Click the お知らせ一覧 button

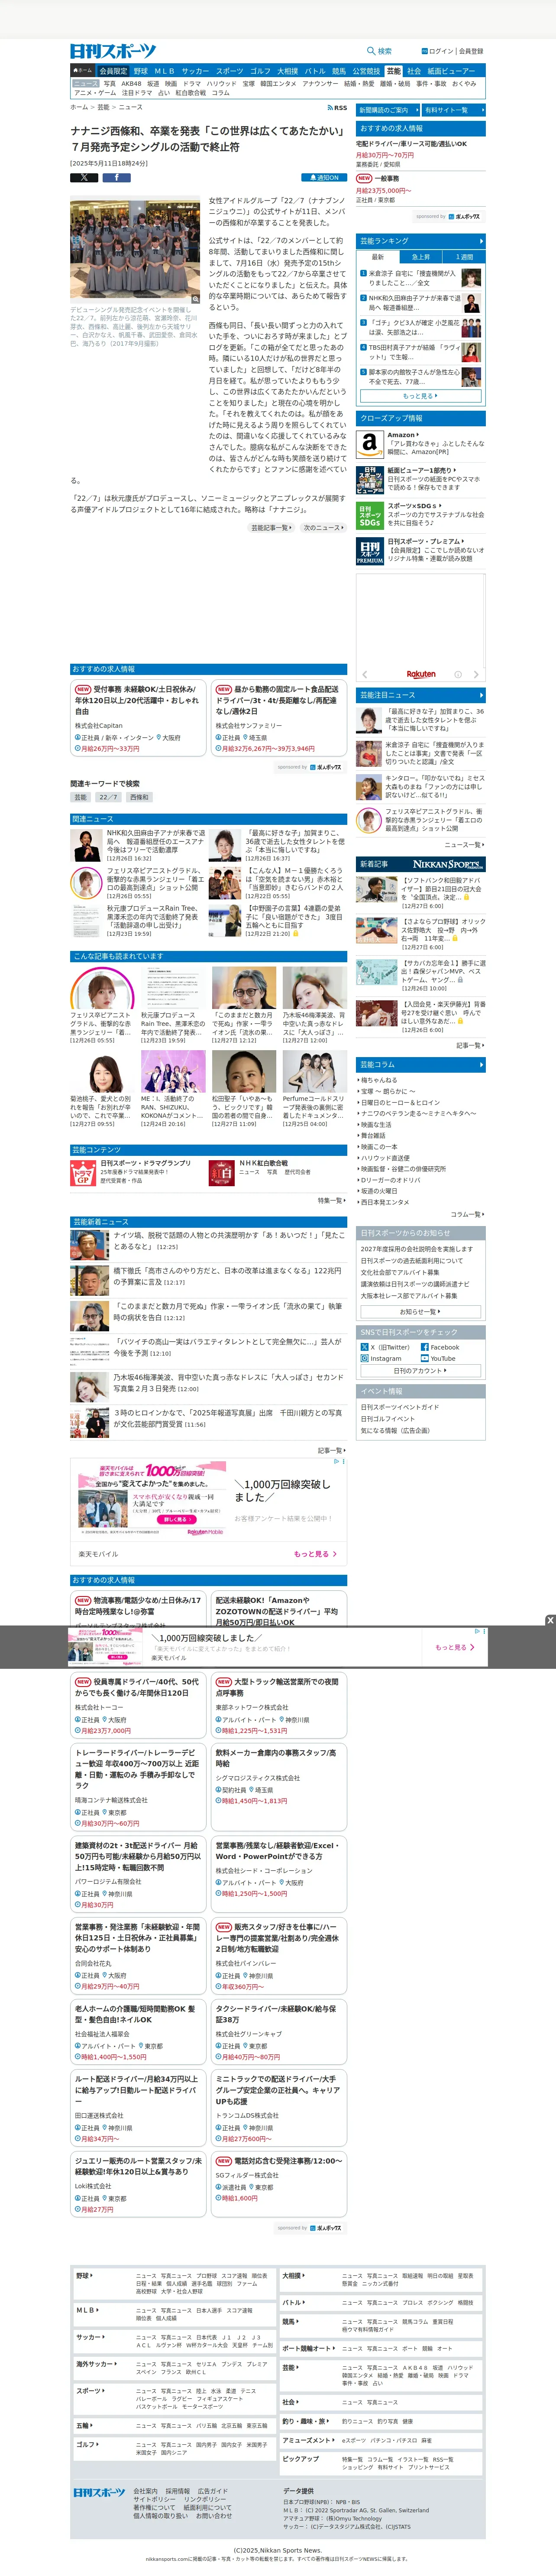pos(420,1311)
